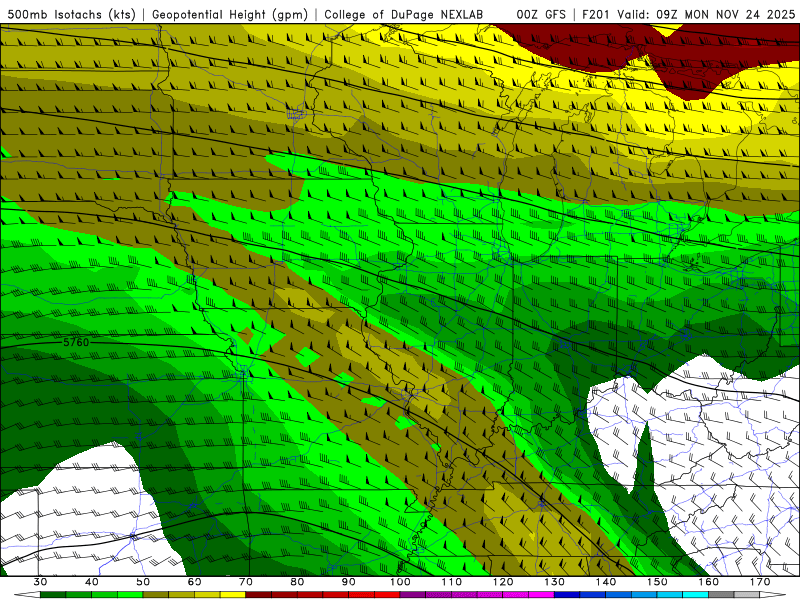The image size is (800, 600).
Task: Click the 100 knot legend label
Action: pyautogui.click(x=400, y=582)
